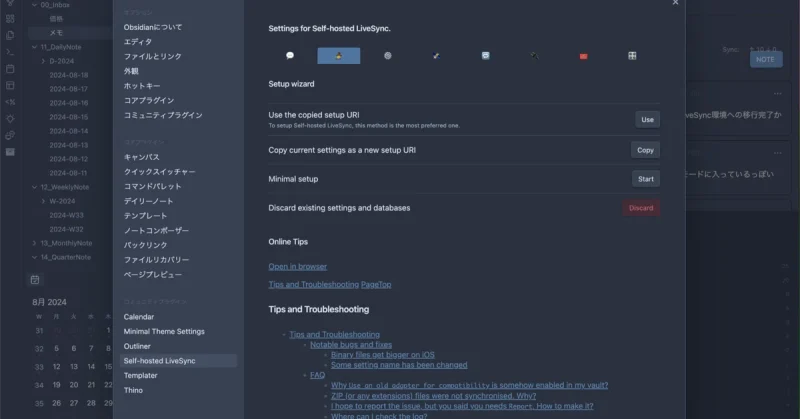Open more options on second Thino card

click(x=778, y=153)
